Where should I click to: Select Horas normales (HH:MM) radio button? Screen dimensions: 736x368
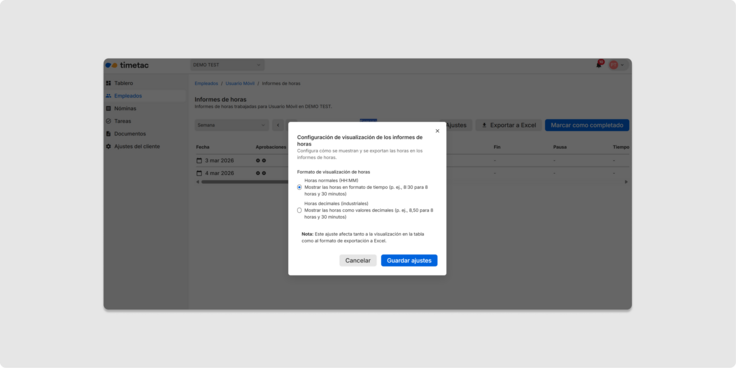tap(299, 187)
